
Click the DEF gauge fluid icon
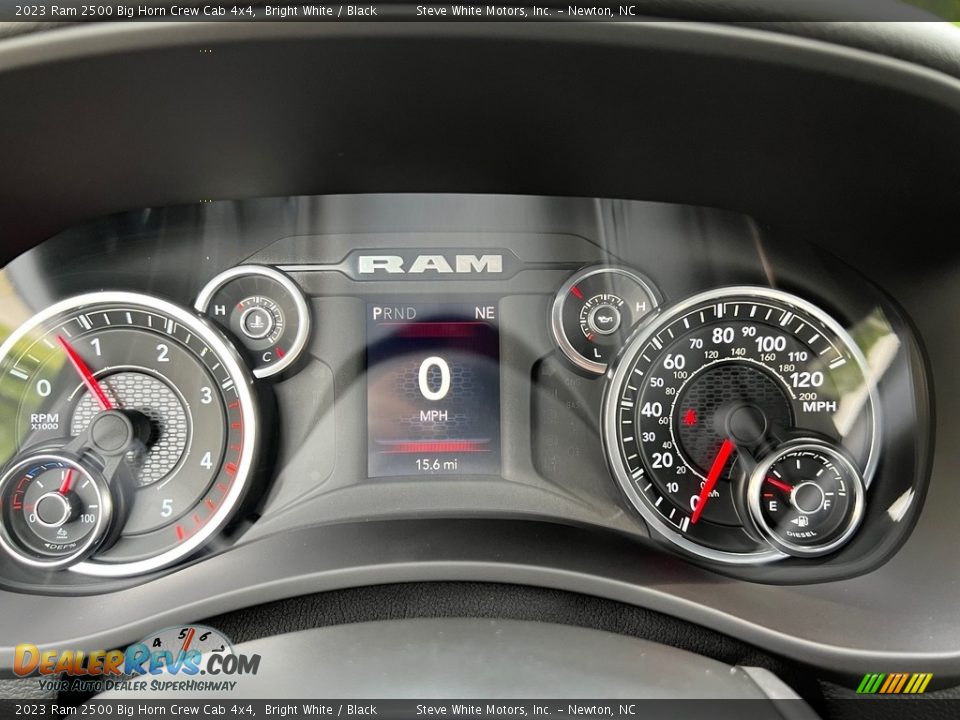[62, 532]
